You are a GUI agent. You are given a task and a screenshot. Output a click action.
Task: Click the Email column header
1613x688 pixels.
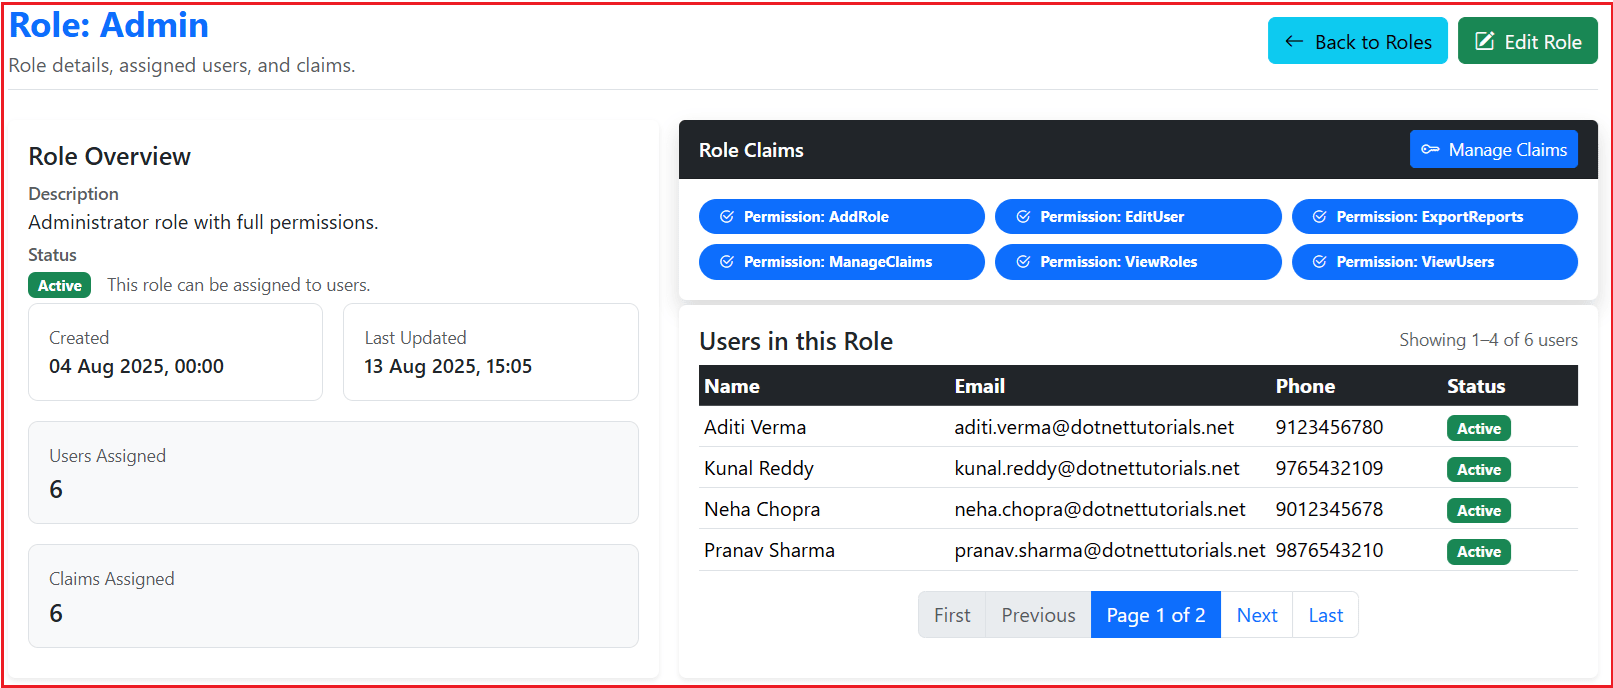(979, 386)
